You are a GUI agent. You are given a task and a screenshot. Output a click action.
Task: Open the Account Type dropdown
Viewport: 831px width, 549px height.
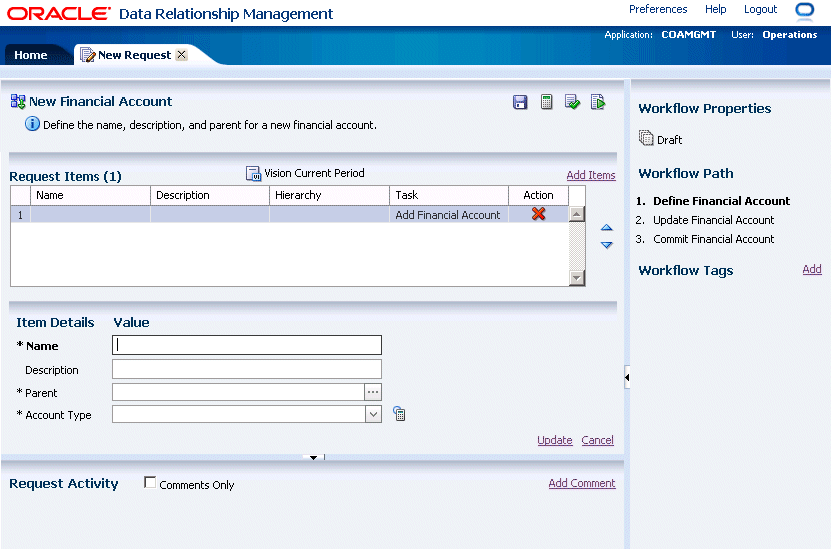pyautogui.click(x=373, y=414)
